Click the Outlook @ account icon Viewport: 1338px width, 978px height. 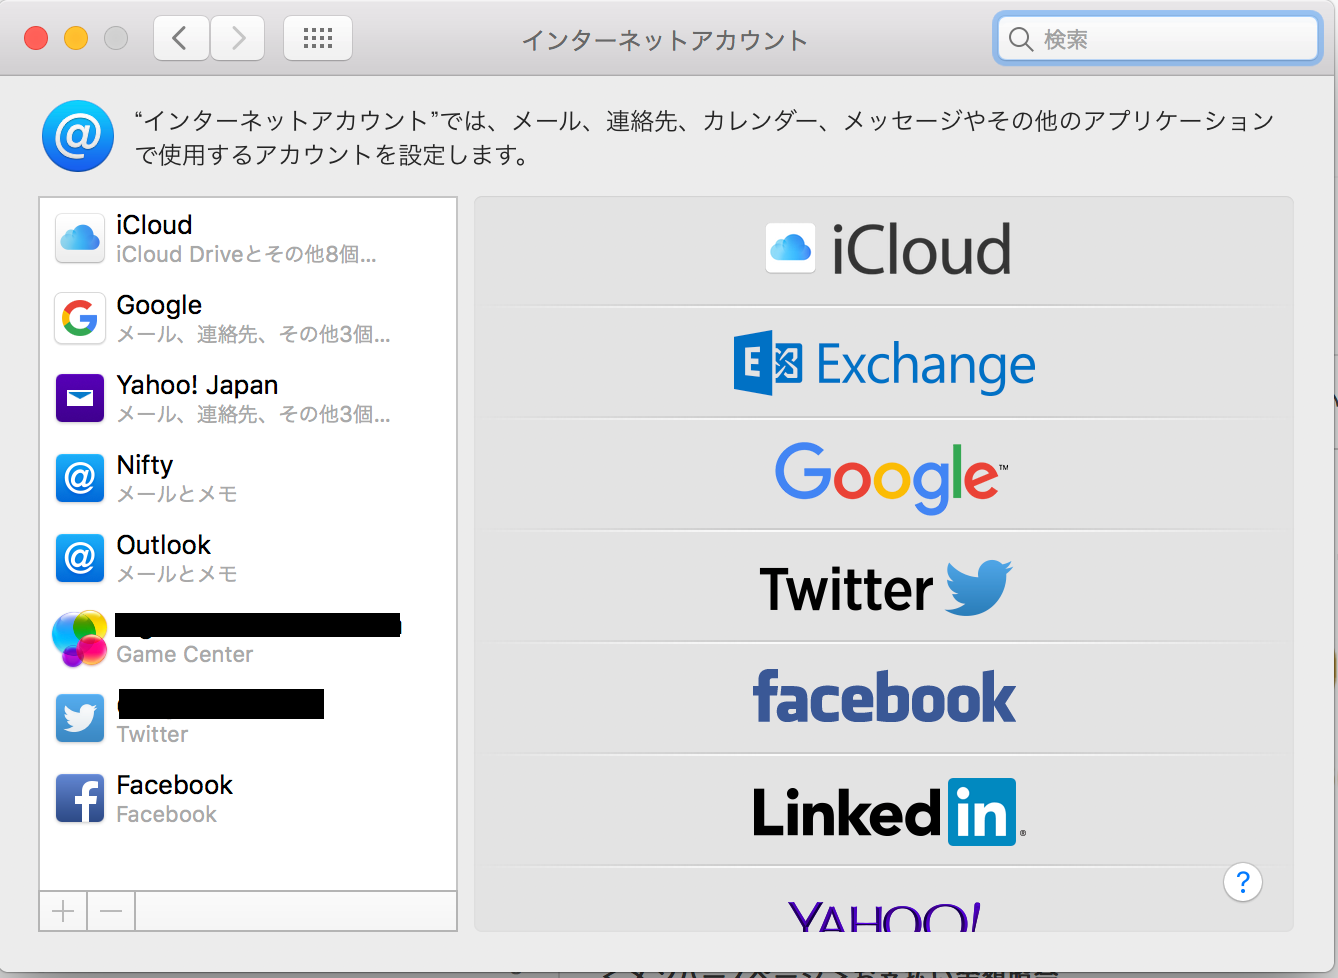(x=80, y=559)
